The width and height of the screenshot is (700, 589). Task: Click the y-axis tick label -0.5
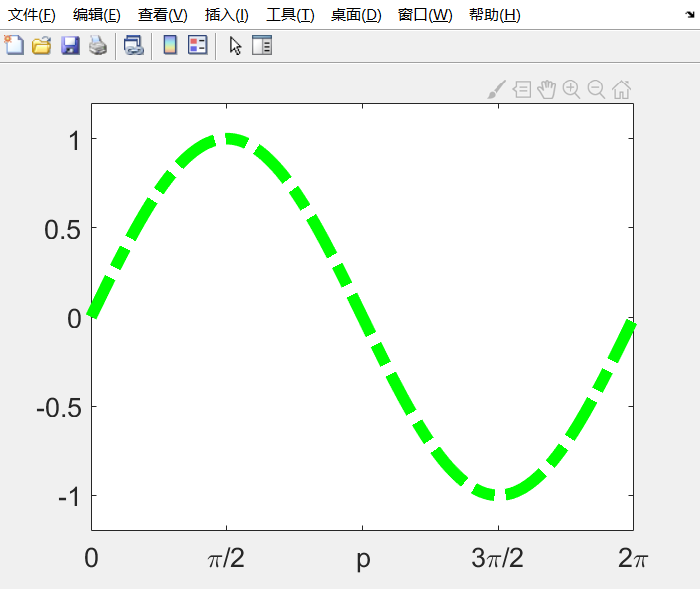(59, 408)
